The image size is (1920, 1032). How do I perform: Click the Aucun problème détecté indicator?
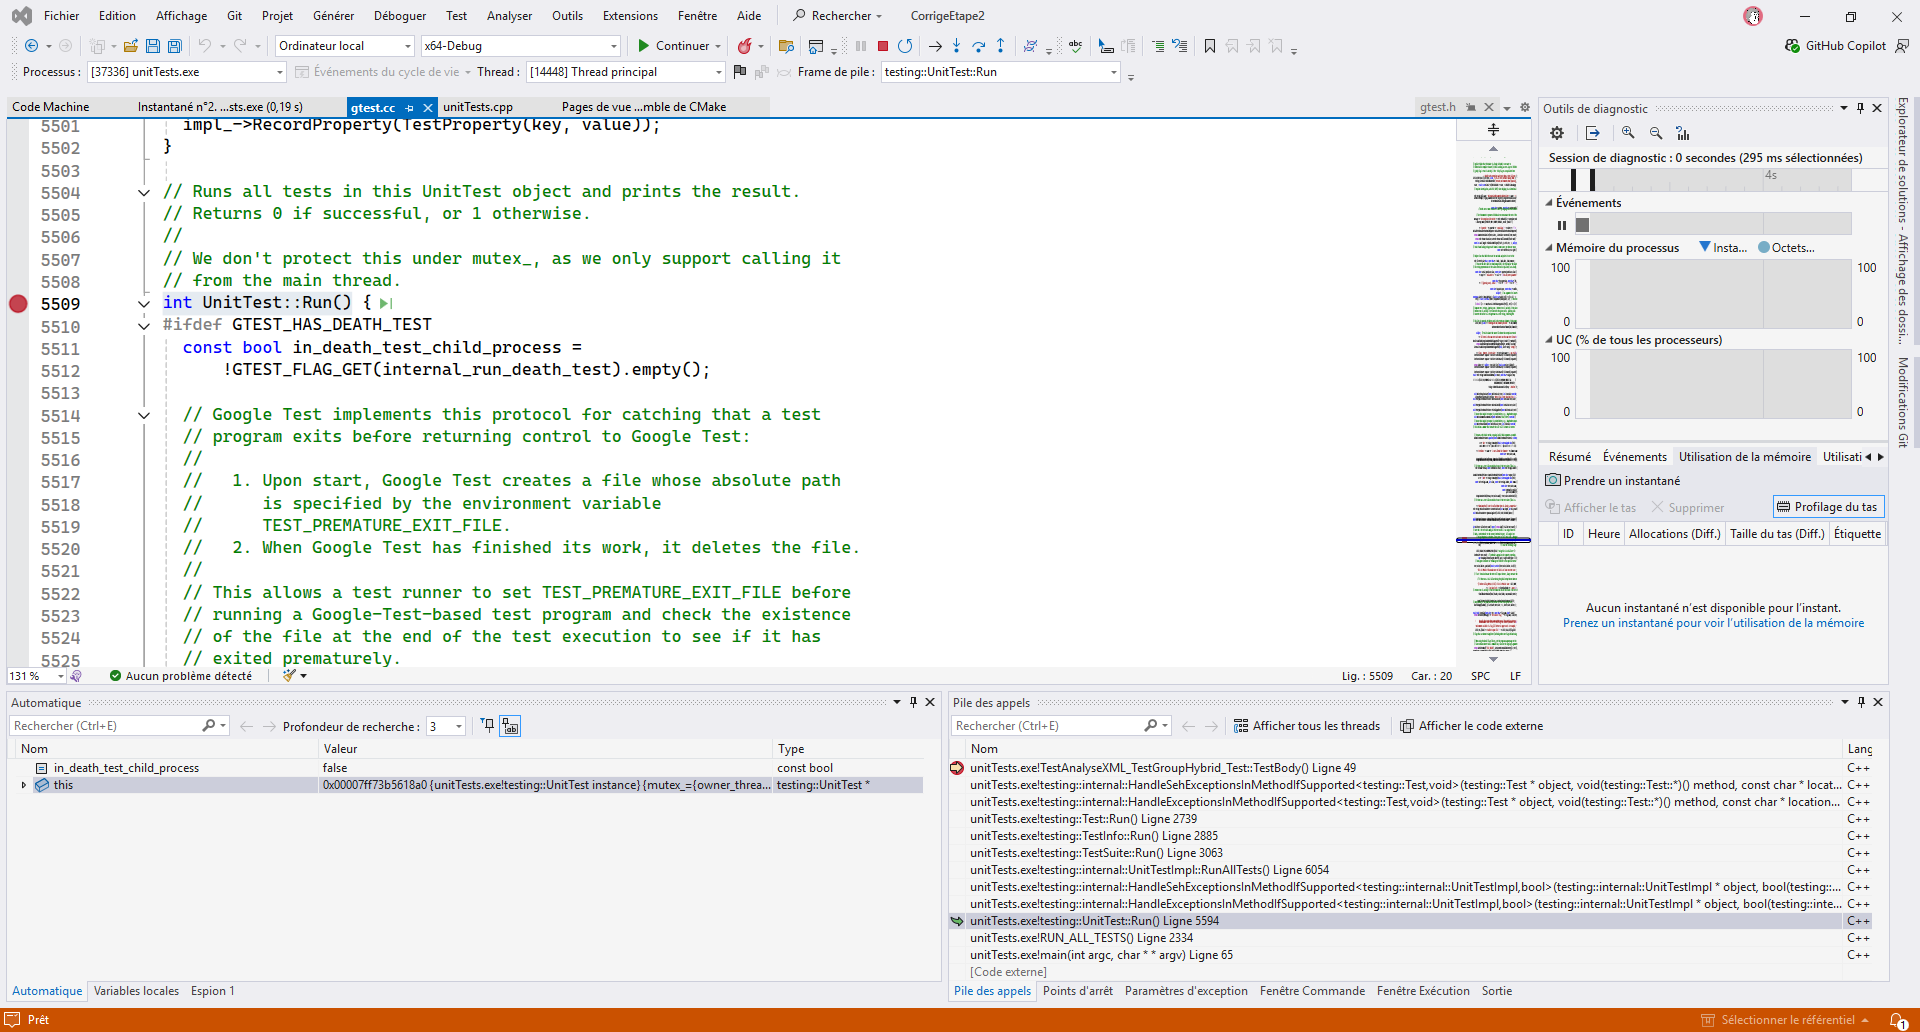pyautogui.click(x=181, y=676)
